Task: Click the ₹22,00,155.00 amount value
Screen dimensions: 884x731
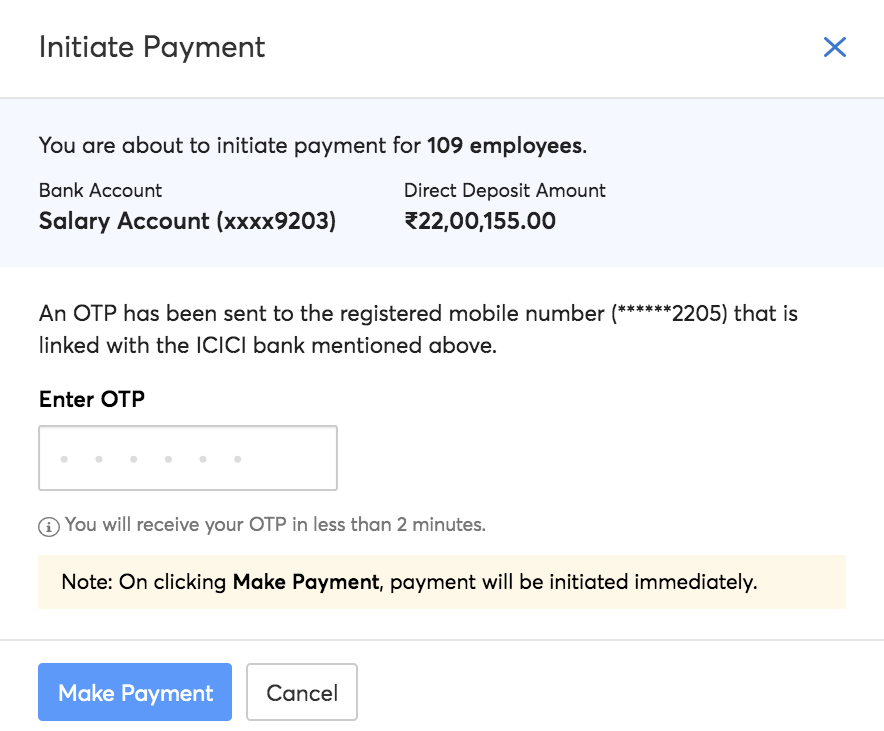Action: pos(480,221)
